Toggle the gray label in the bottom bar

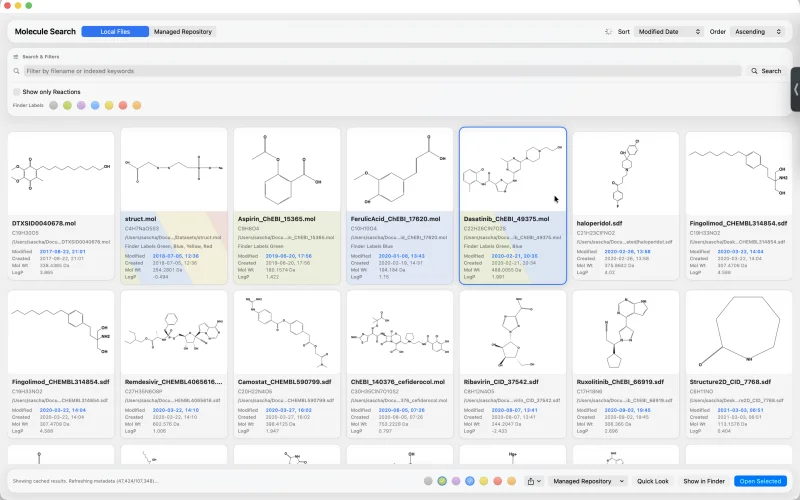pyautogui.click(x=428, y=481)
